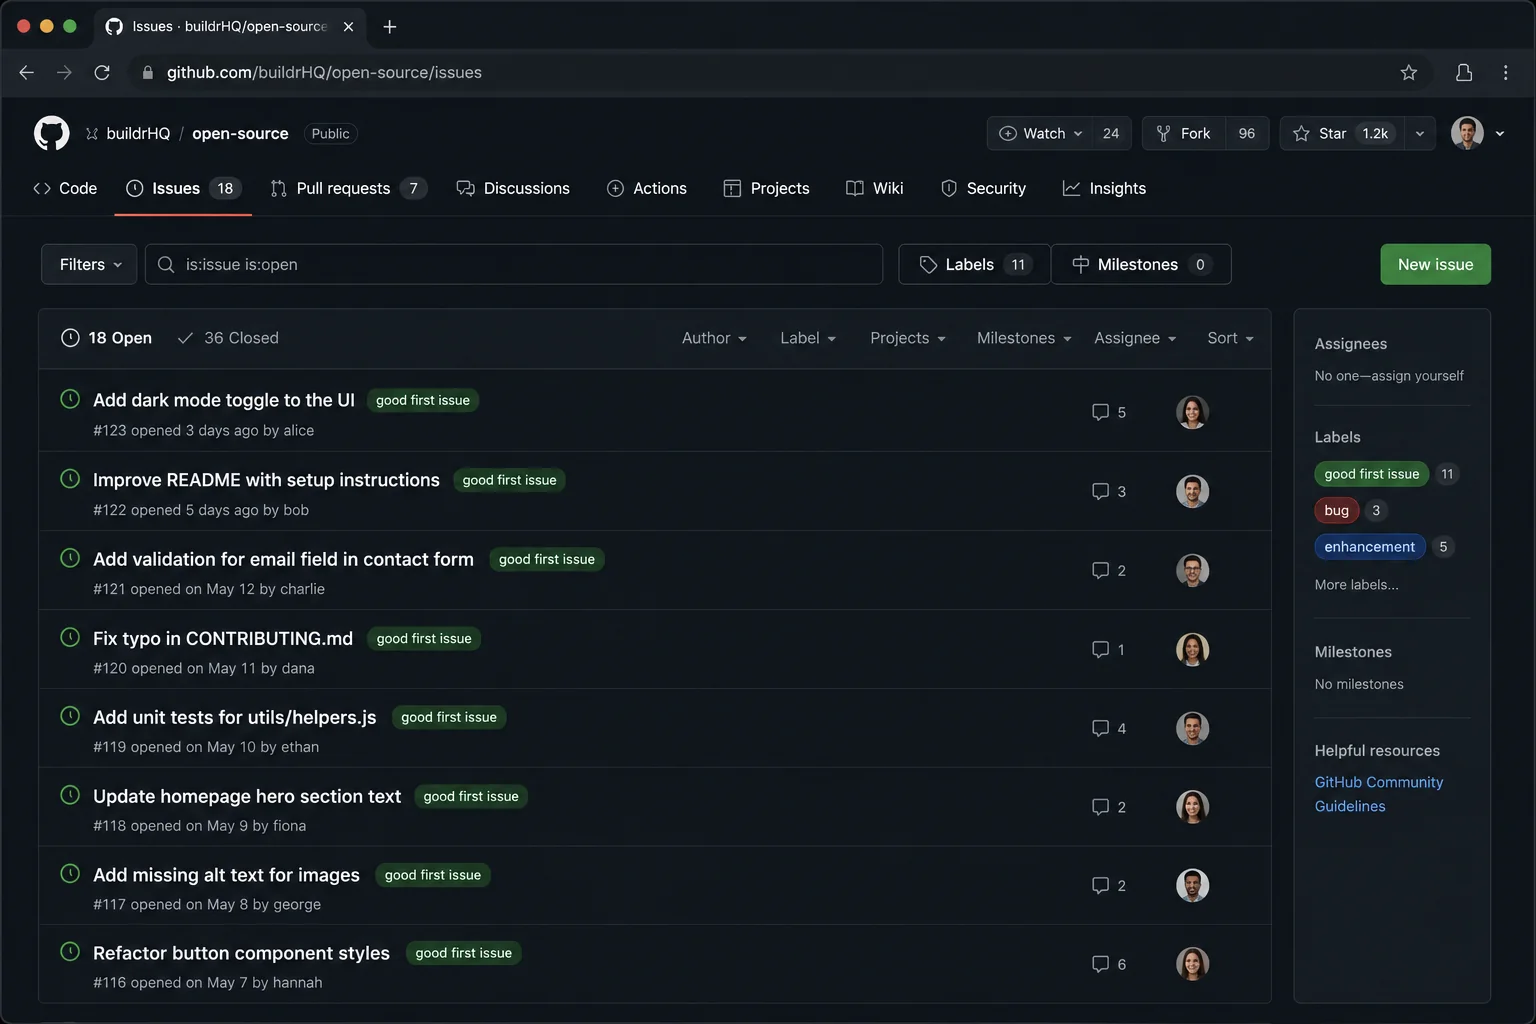Open the Sort dropdown
The width and height of the screenshot is (1536, 1024).
coord(1230,338)
